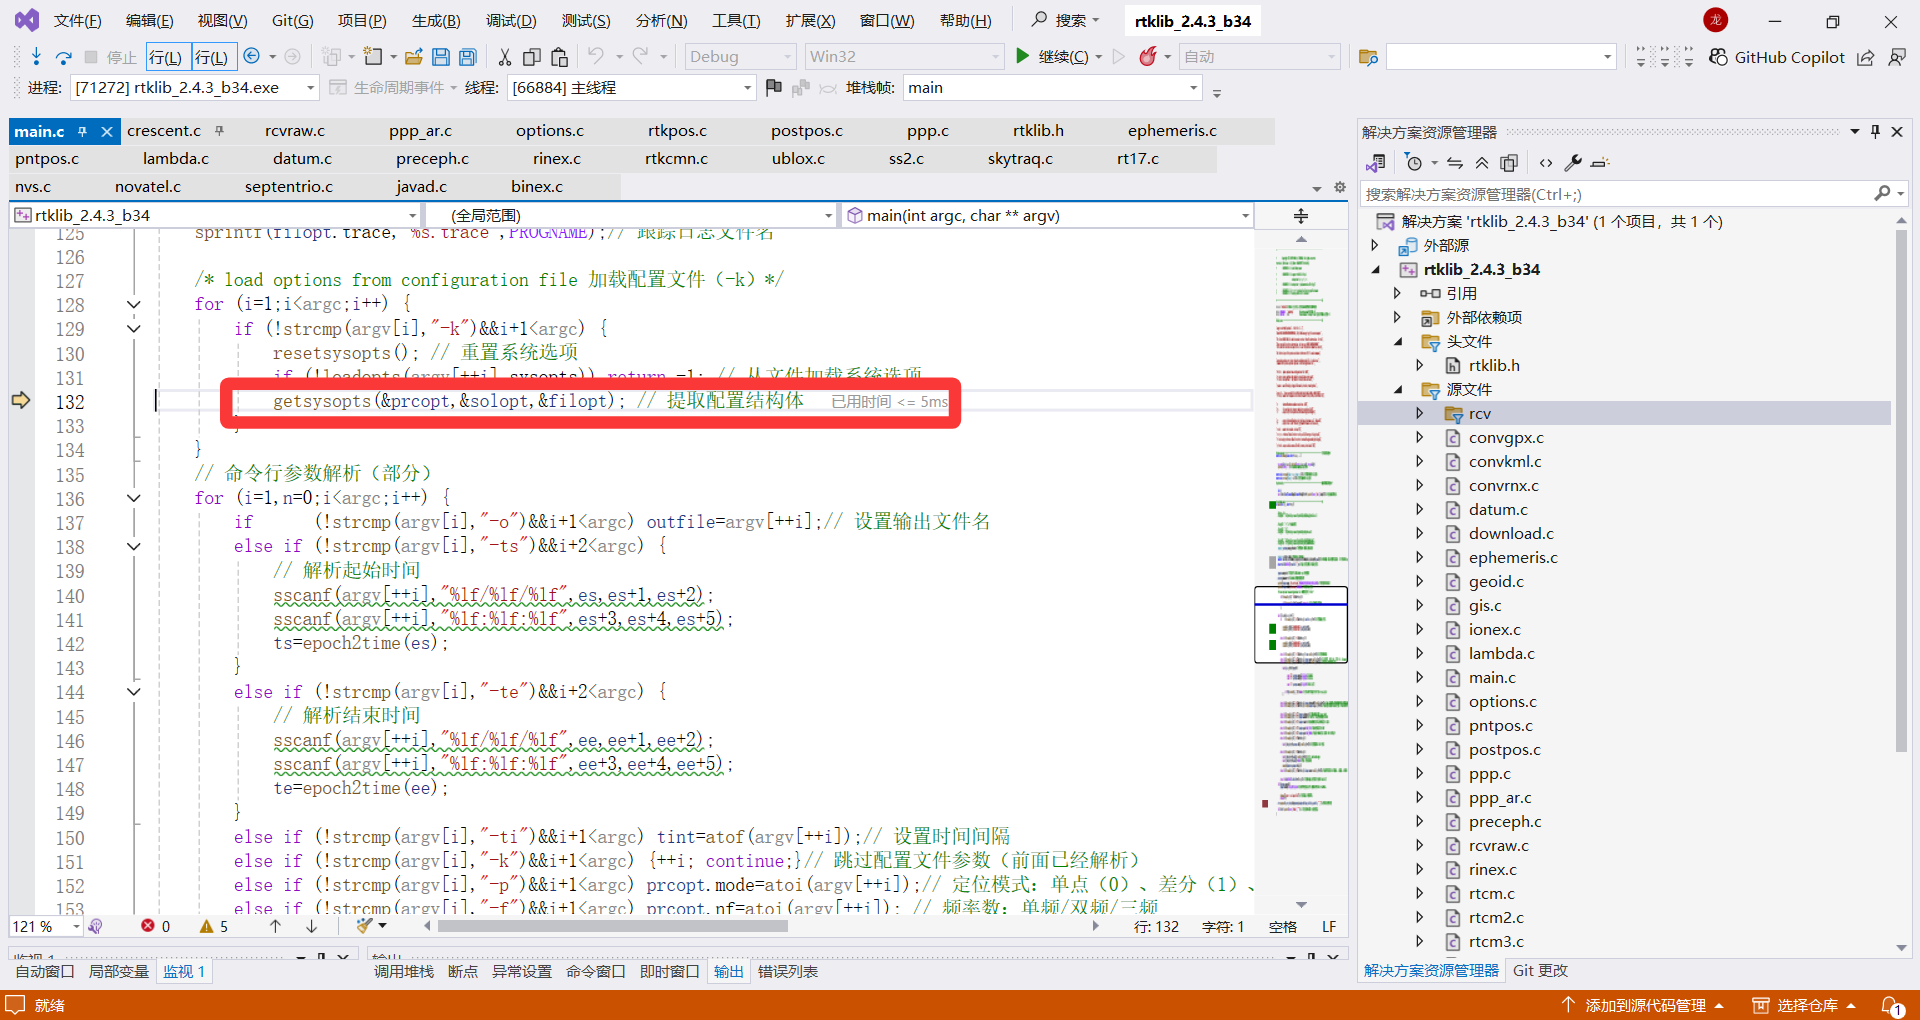Open the 调试(D) menu
This screenshot has width=1920, height=1020.
point(511,21)
